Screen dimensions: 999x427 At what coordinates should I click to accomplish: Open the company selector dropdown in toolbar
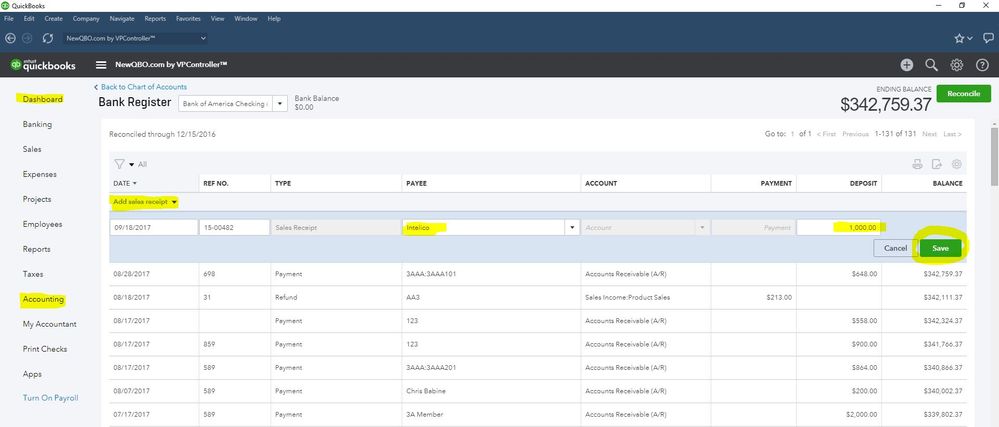pos(136,38)
